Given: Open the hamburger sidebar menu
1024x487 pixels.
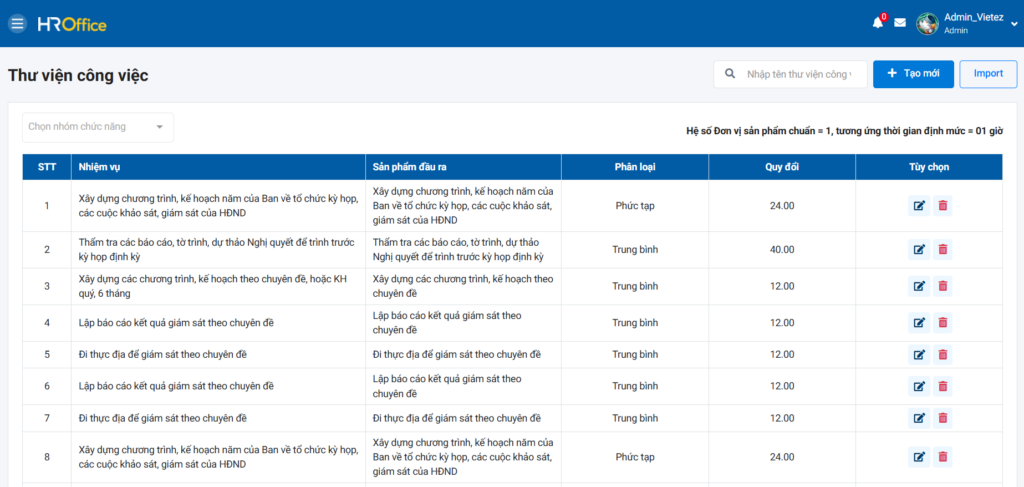Looking at the screenshot, I should click(x=17, y=23).
